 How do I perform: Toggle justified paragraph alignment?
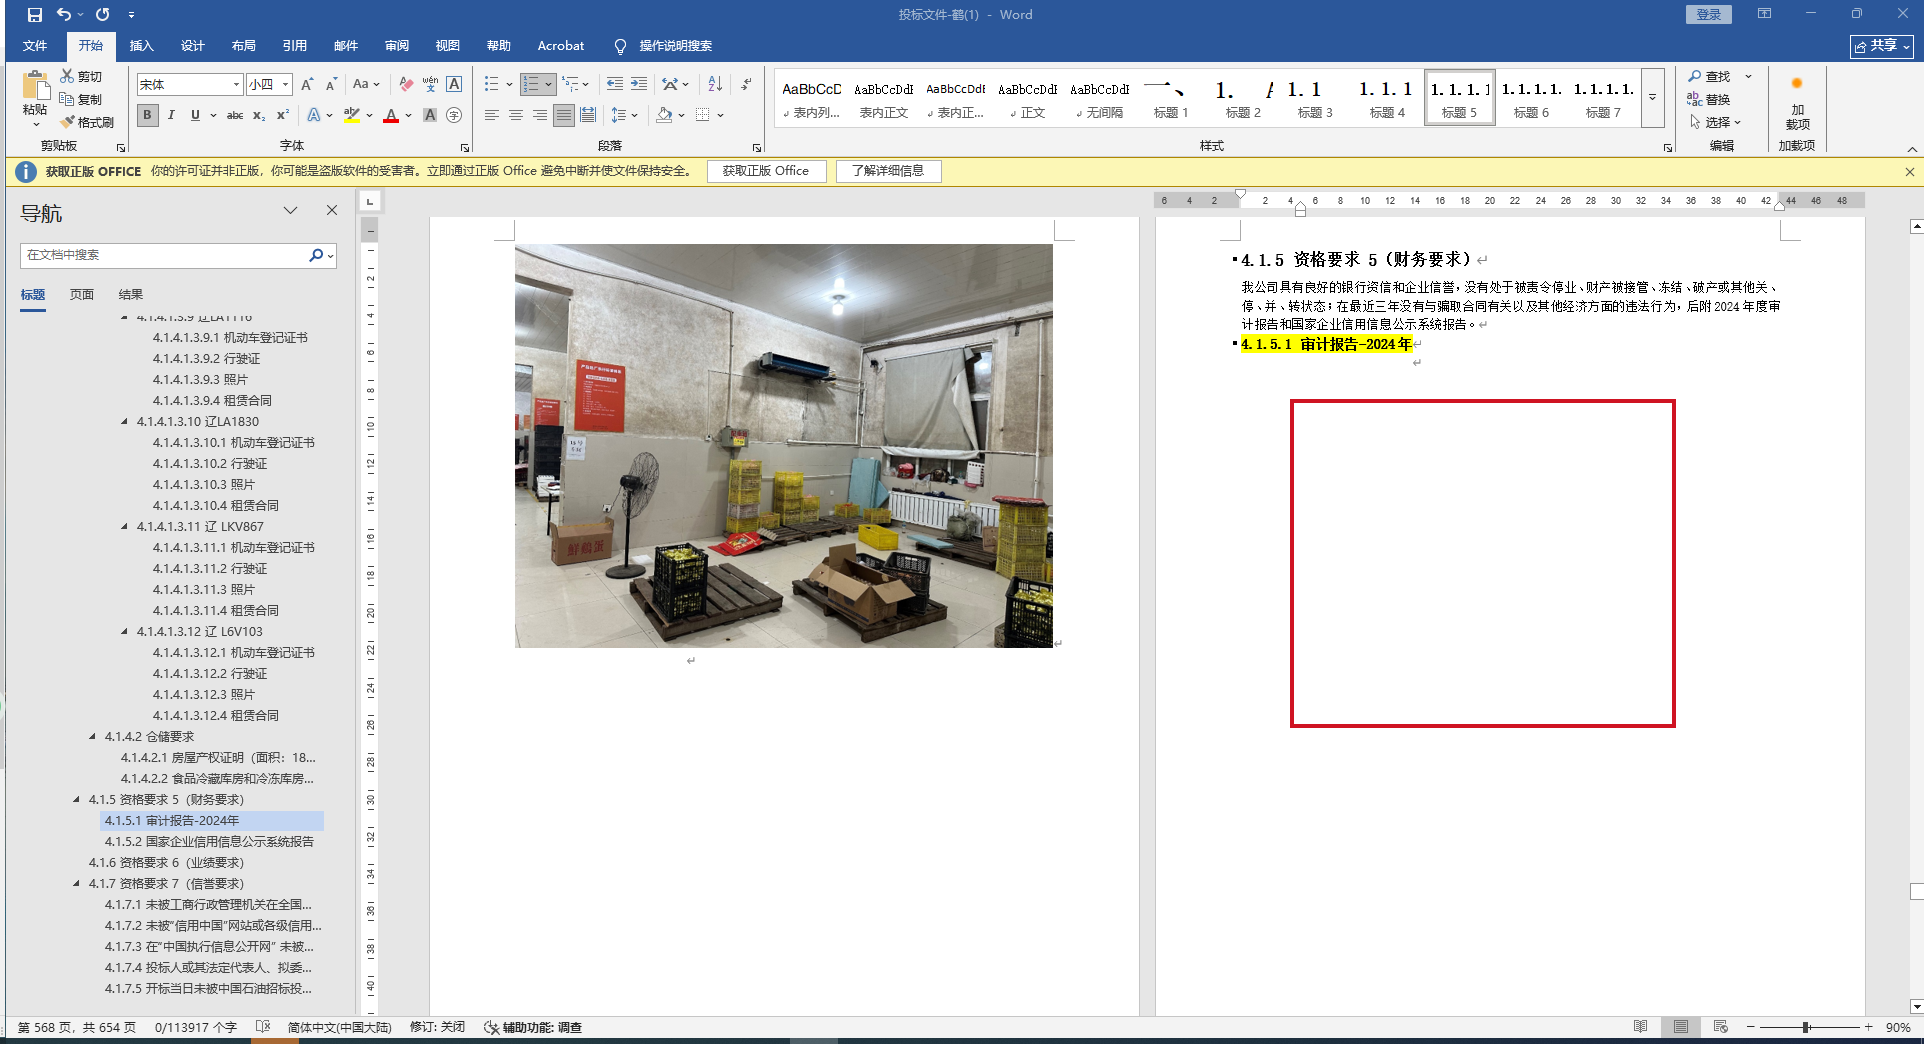pos(564,115)
